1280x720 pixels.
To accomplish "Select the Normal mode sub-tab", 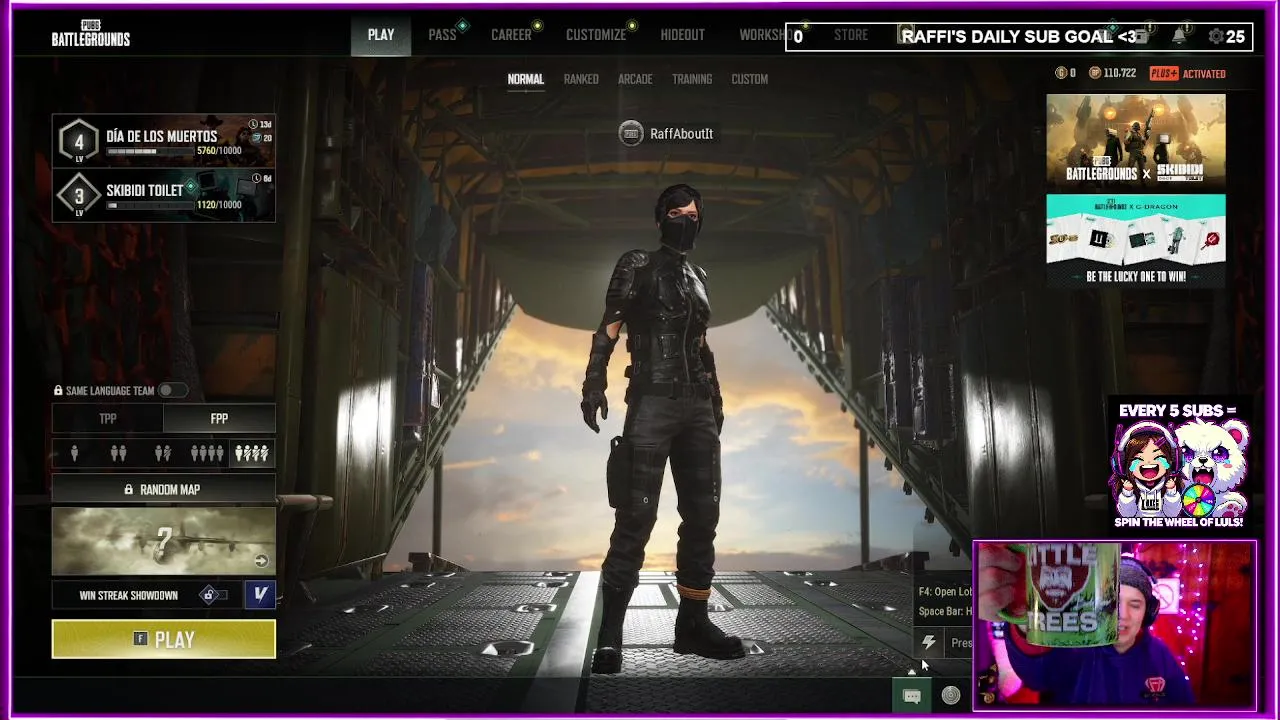I will [x=526, y=79].
